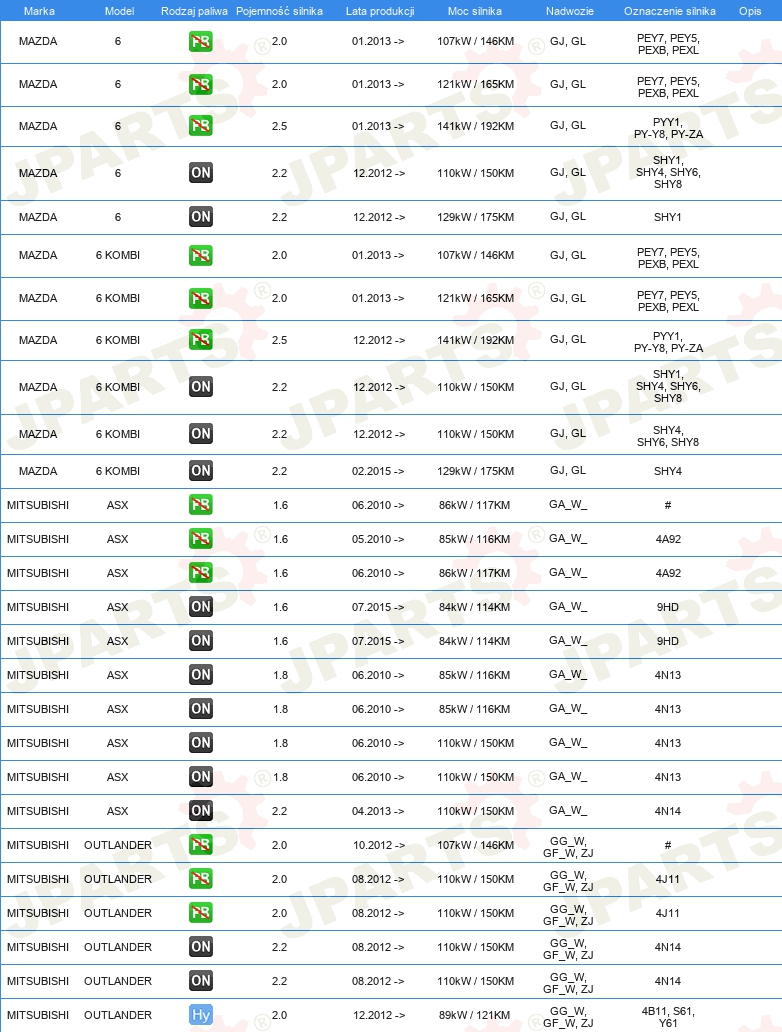Click petrol icon in Mazda 6 KOMBI 121kW row
Image resolution: width=782 pixels, height=1032 pixels.
click(x=201, y=298)
